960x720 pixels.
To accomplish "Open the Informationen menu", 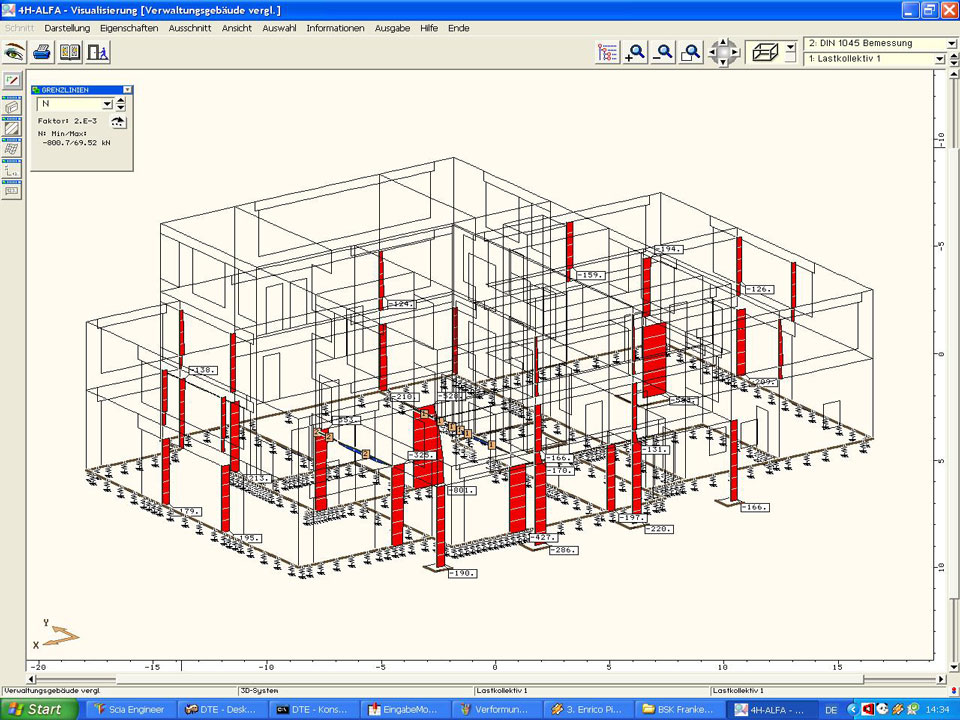I will coord(335,28).
